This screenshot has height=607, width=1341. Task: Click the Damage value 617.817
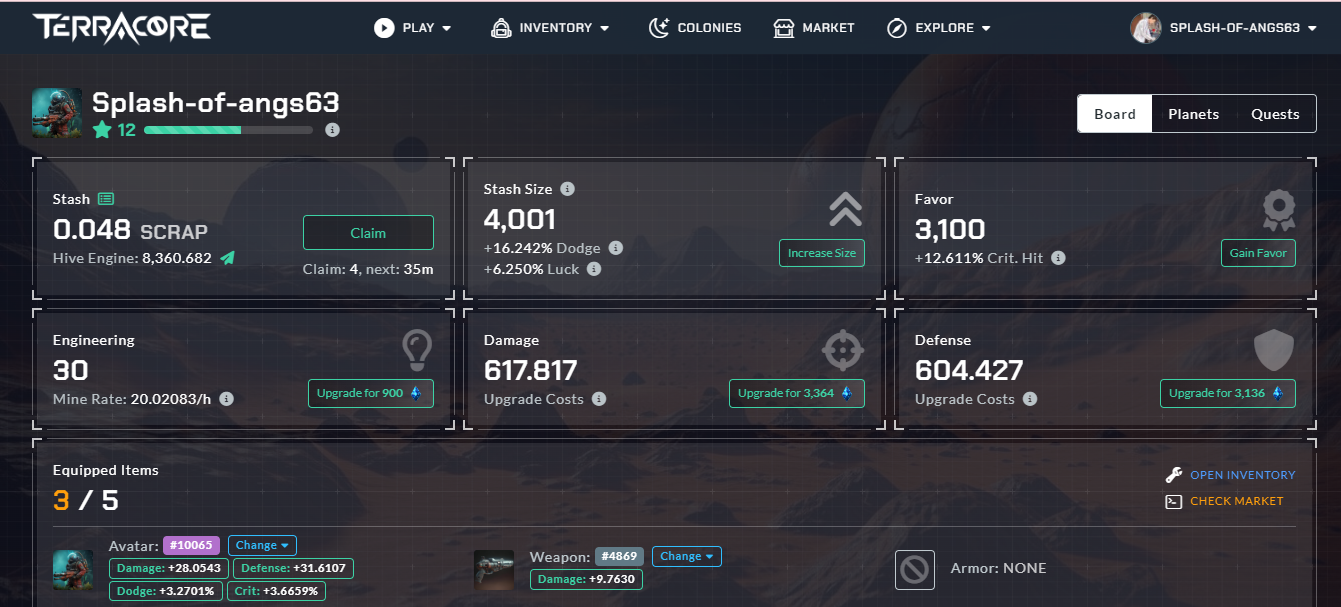point(531,371)
